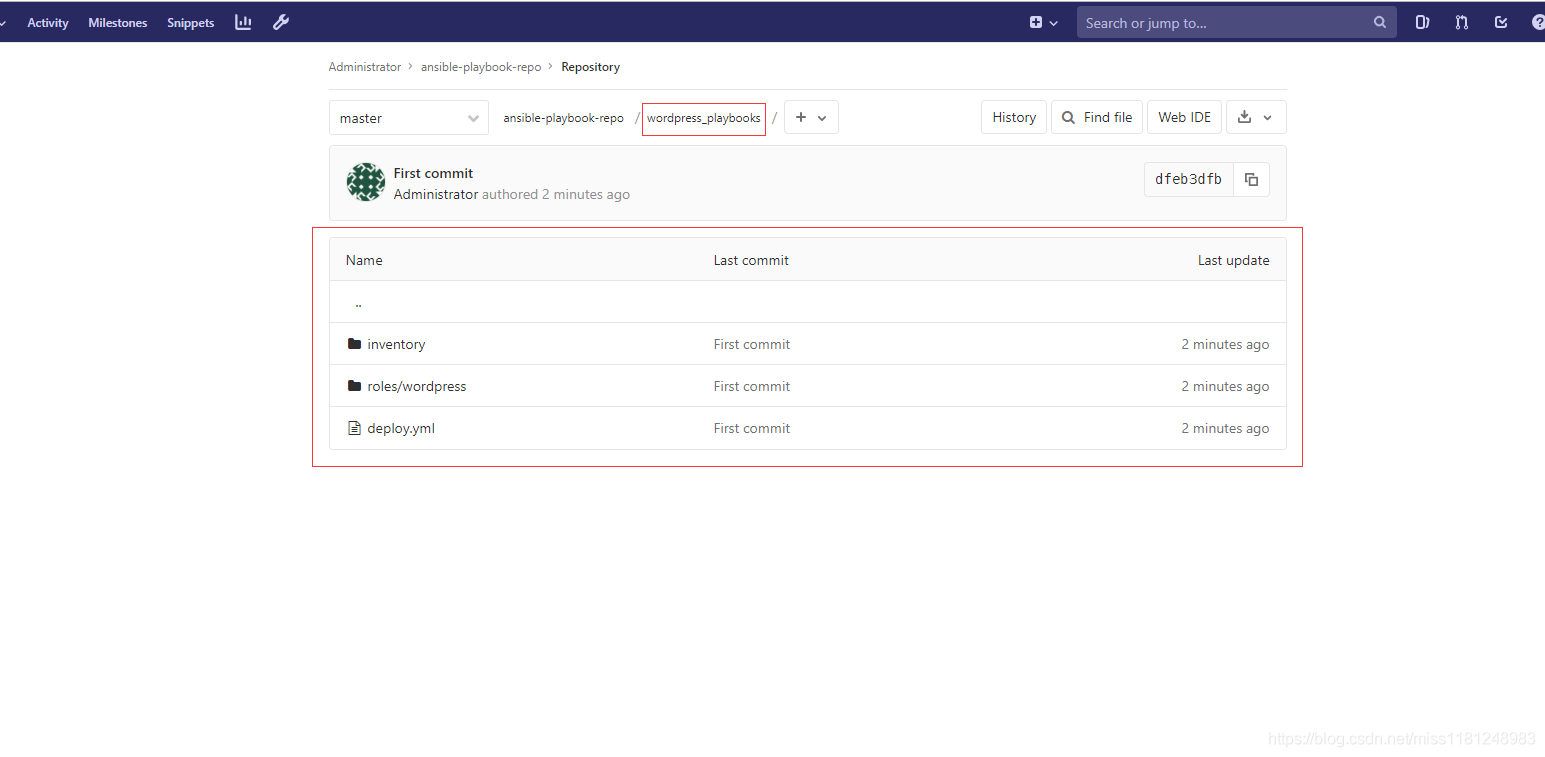The image size is (1545, 757).
Task: Go to ansible-playbook-repo breadcrumb at top
Action: pos(481,67)
